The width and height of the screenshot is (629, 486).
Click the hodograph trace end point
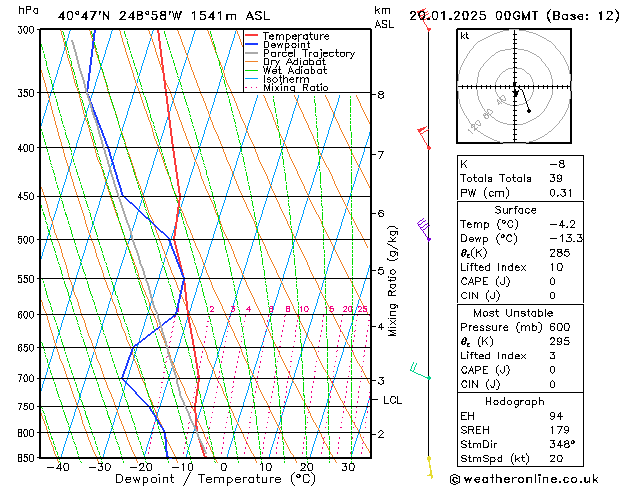click(x=529, y=111)
